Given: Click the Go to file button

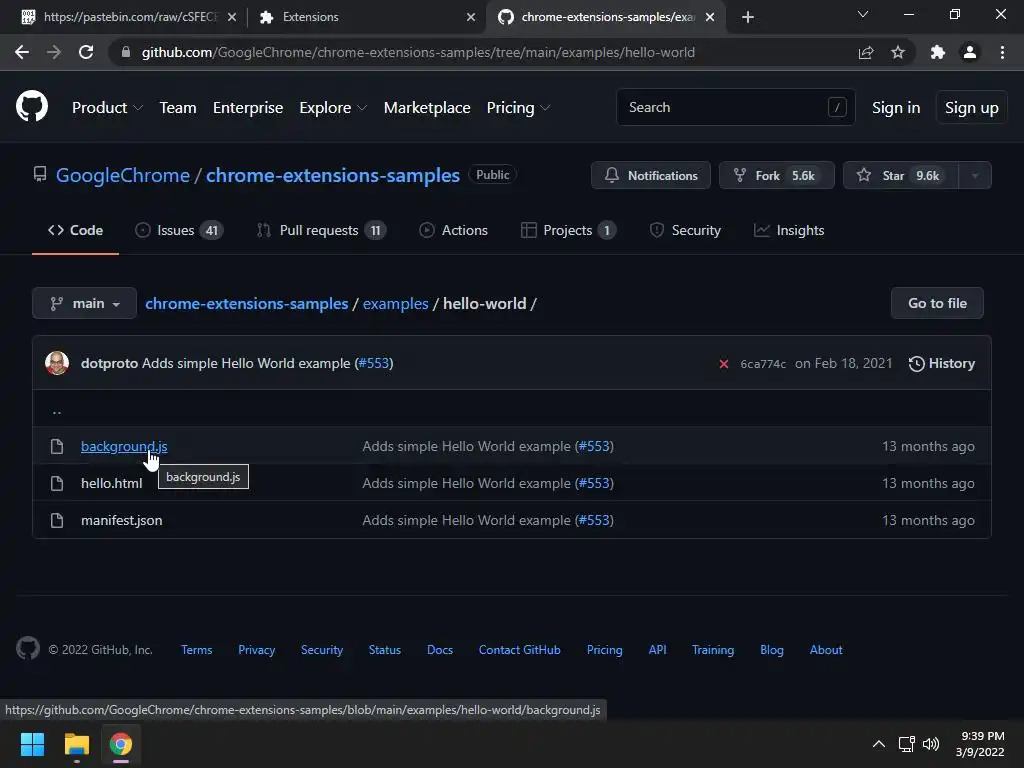Looking at the screenshot, I should click(x=936, y=303).
